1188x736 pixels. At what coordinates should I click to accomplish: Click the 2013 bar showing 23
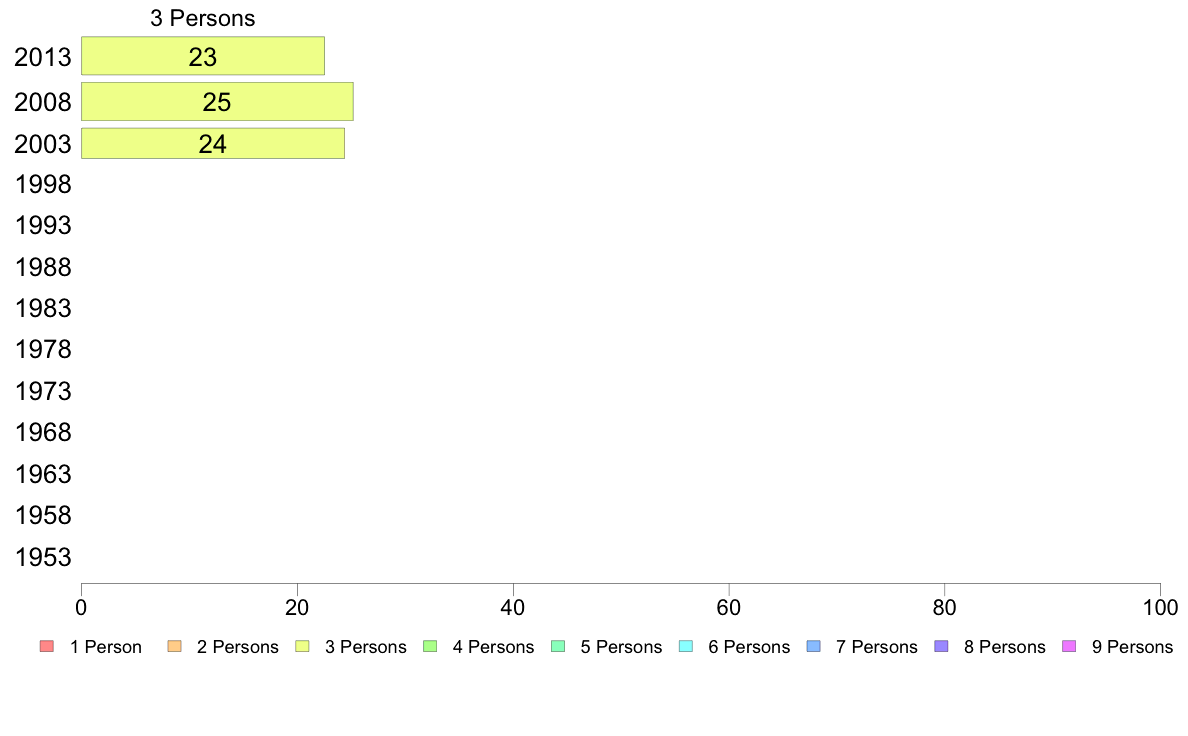click(203, 56)
